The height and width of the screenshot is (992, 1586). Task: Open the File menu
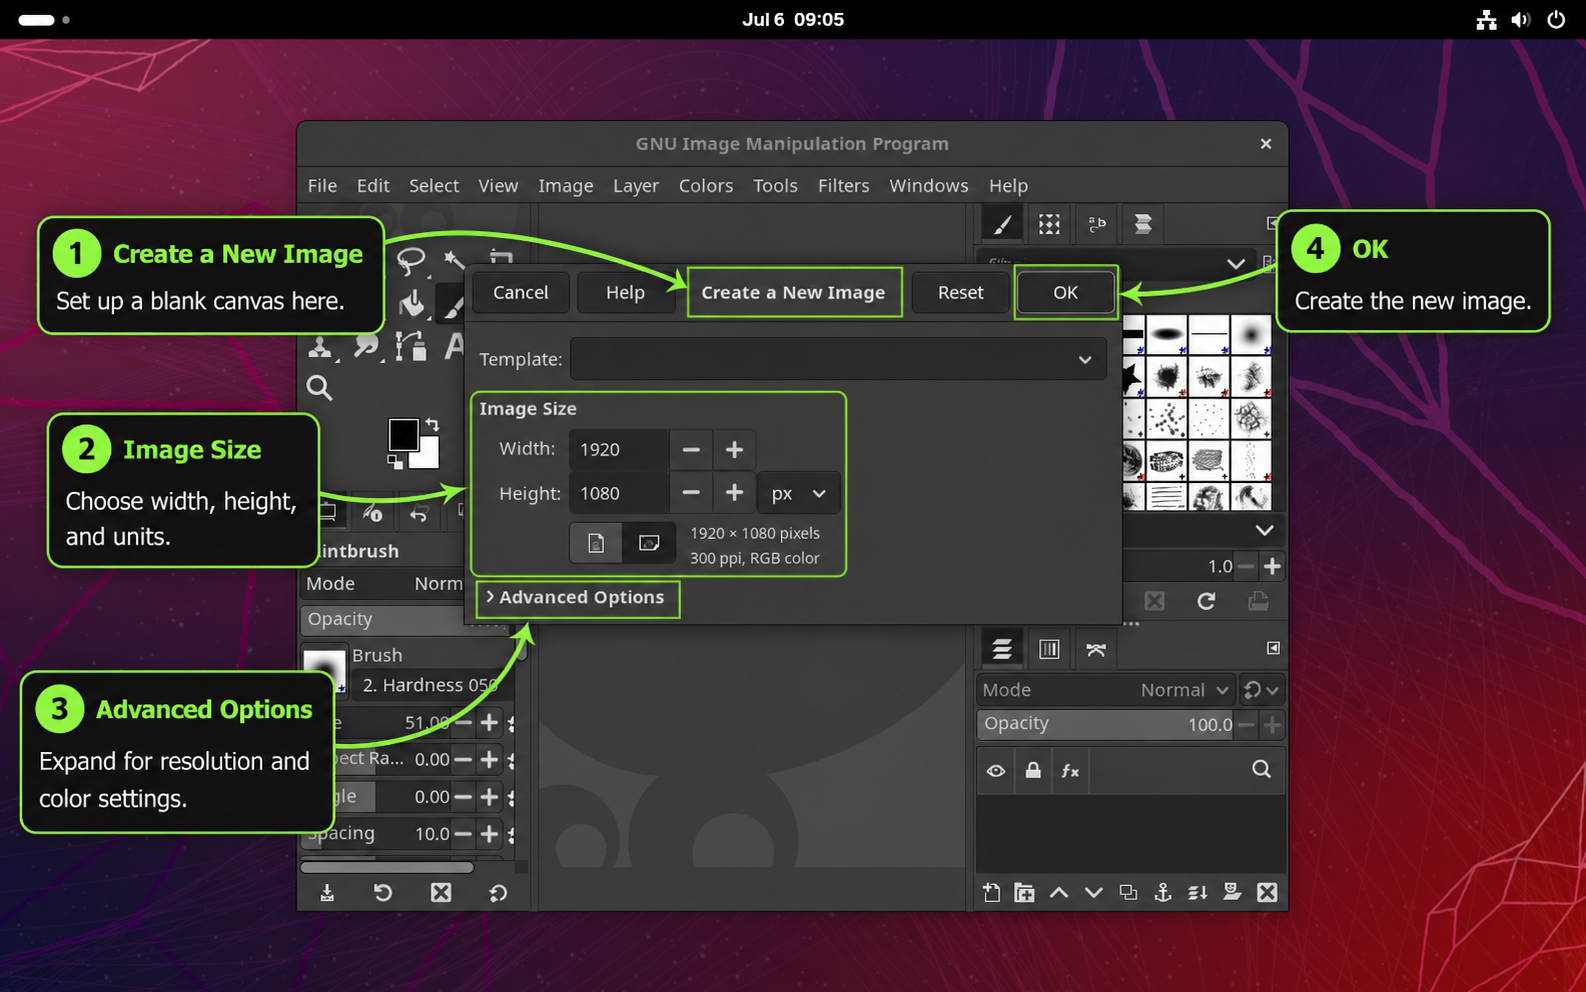[322, 186]
